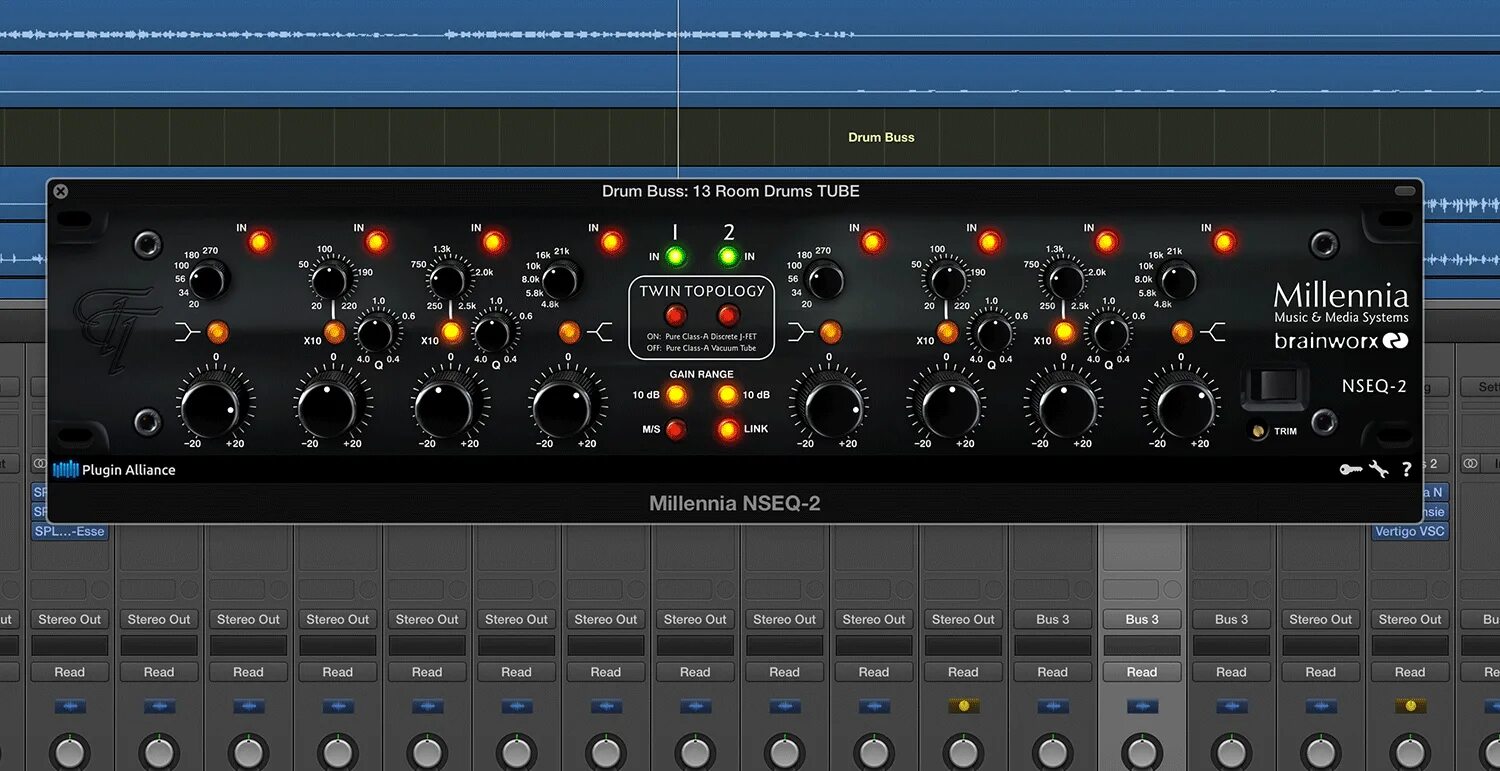
Task: Open Read automation menu on highlighted strip
Action: click(x=1142, y=672)
